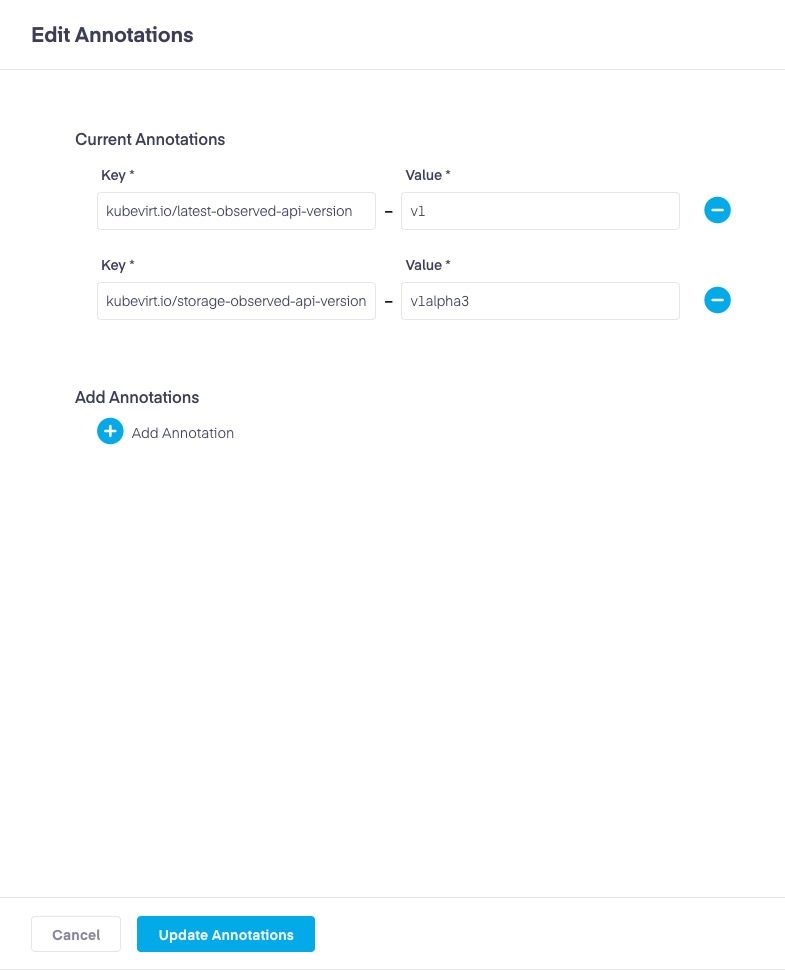Click the dash separator beside the v1alpha3 value
Screen dimensions: 785x970
[388, 301]
